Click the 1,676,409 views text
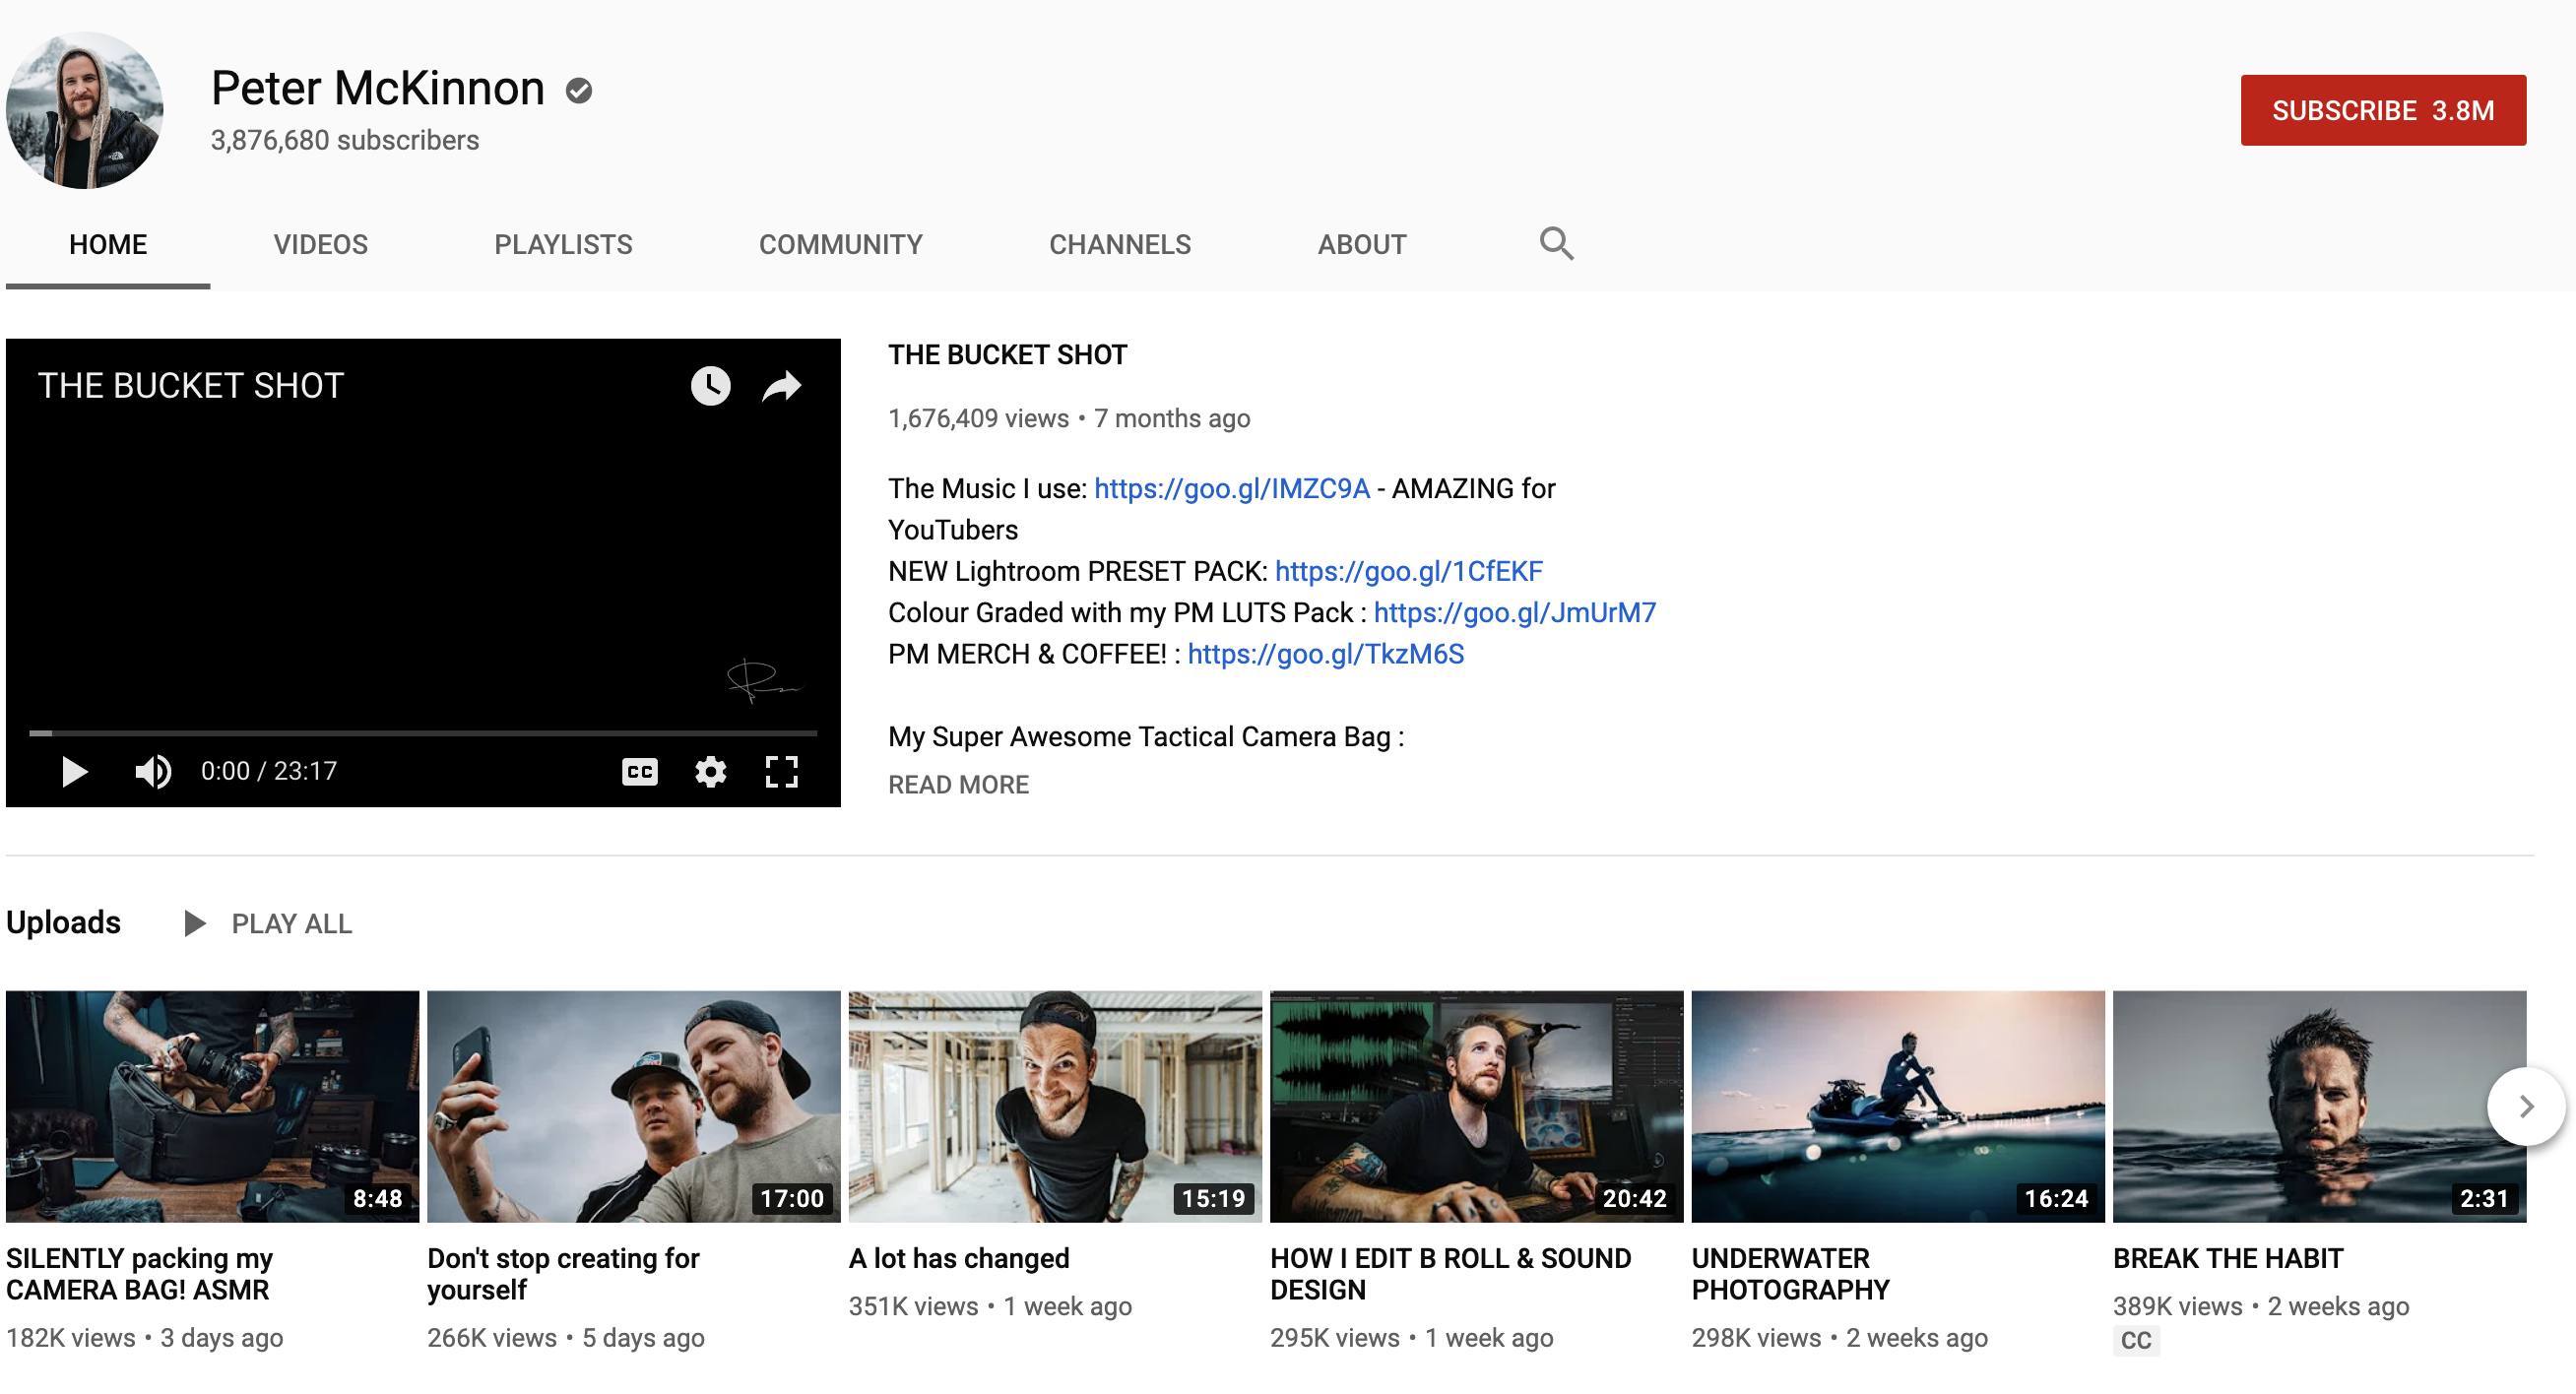The width and height of the screenshot is (2576, 1394). (x=979, y=419)
